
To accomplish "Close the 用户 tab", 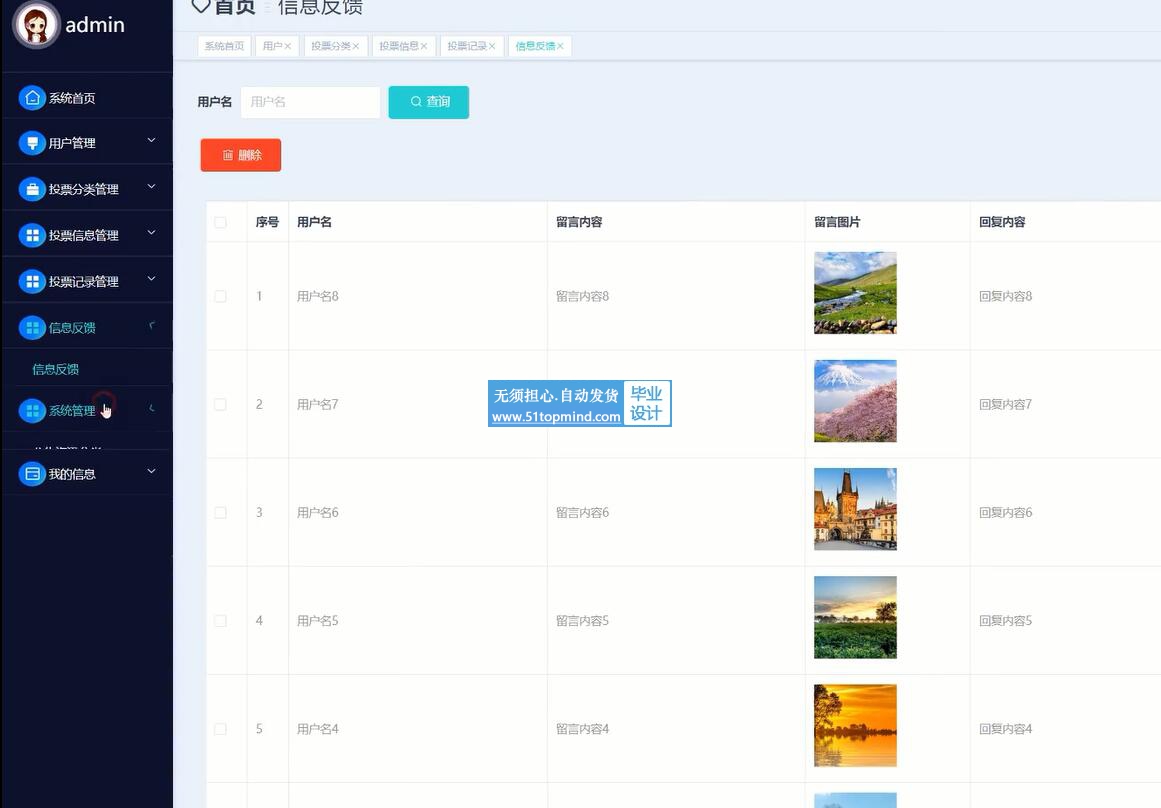I will [x=288, y=46].
